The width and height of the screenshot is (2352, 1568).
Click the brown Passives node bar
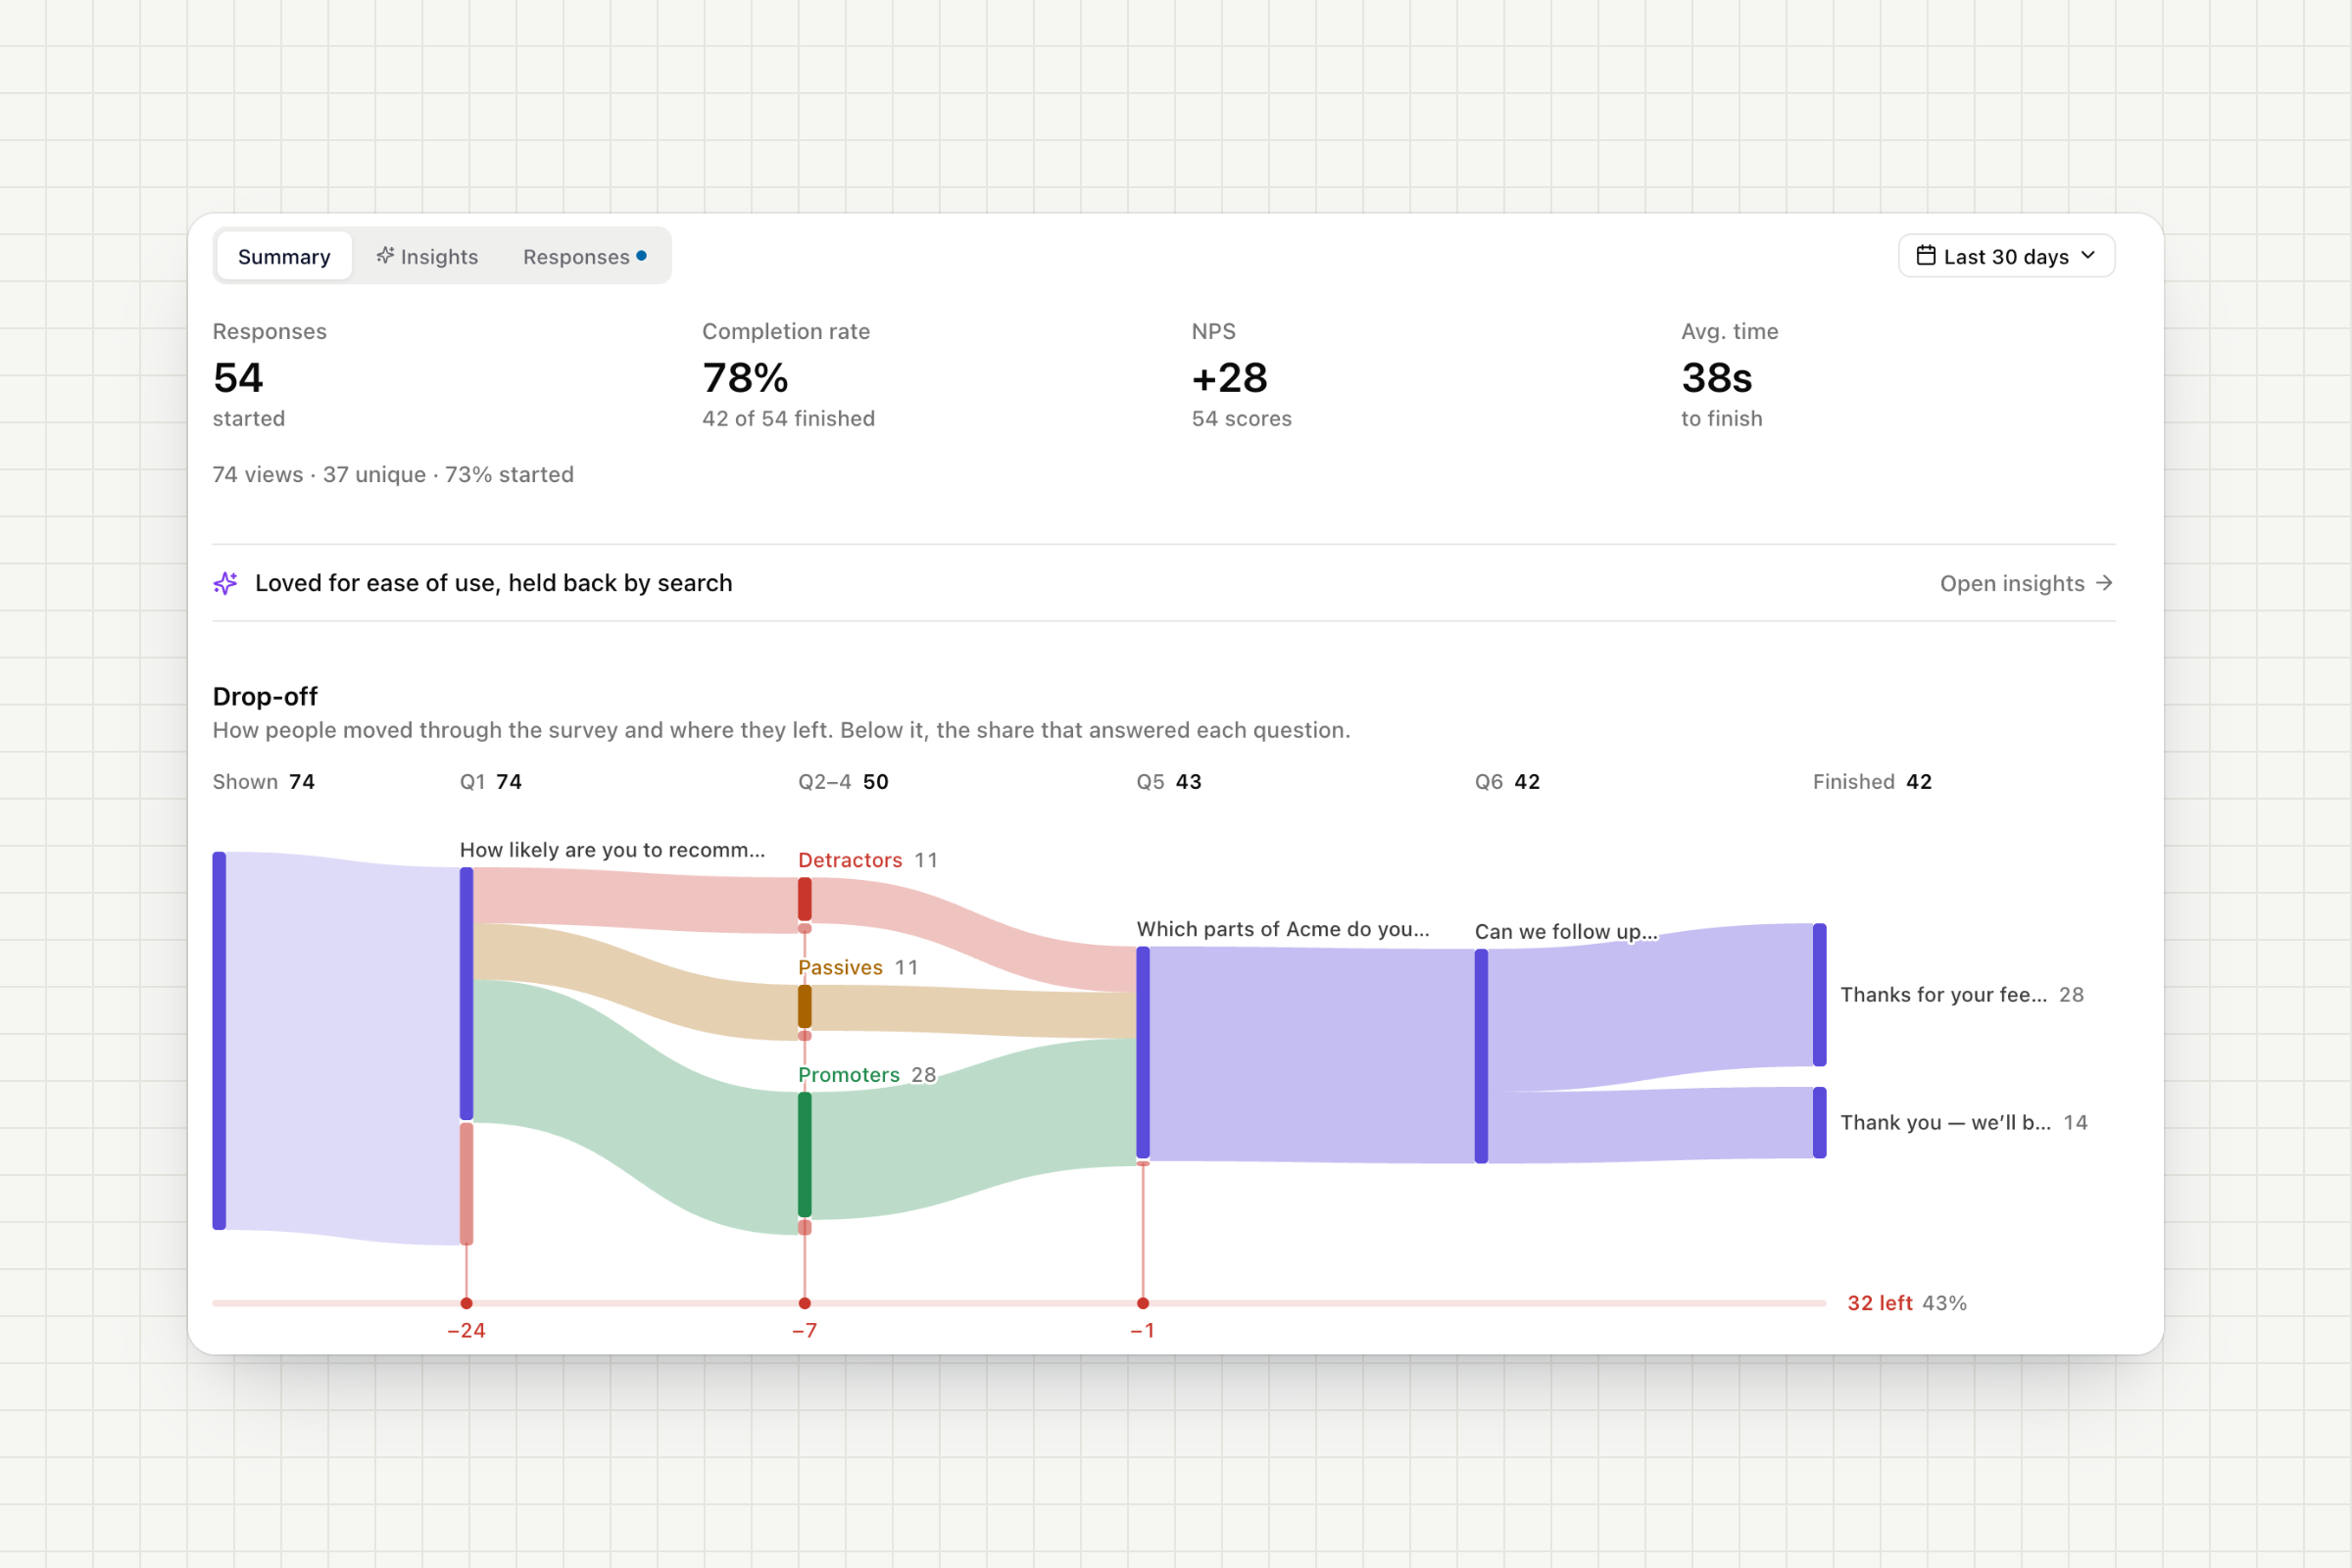click(x=805, y=1007)
